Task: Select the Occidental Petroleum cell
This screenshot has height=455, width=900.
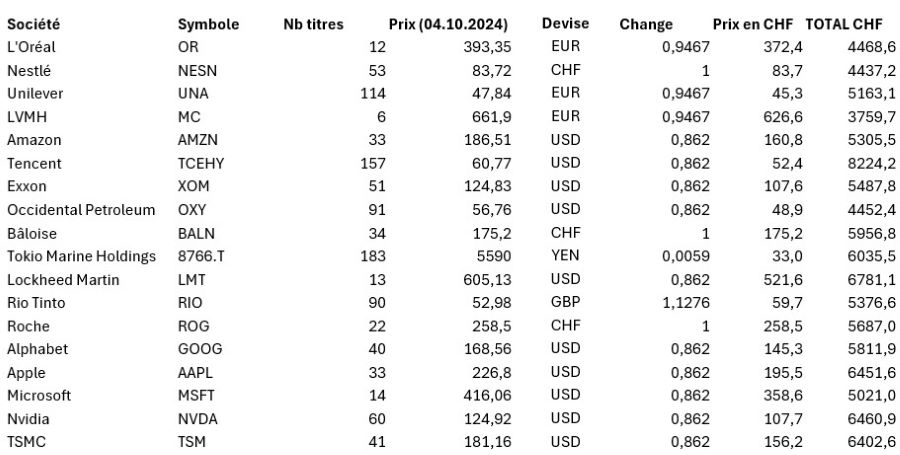Action: click(81, 209)
